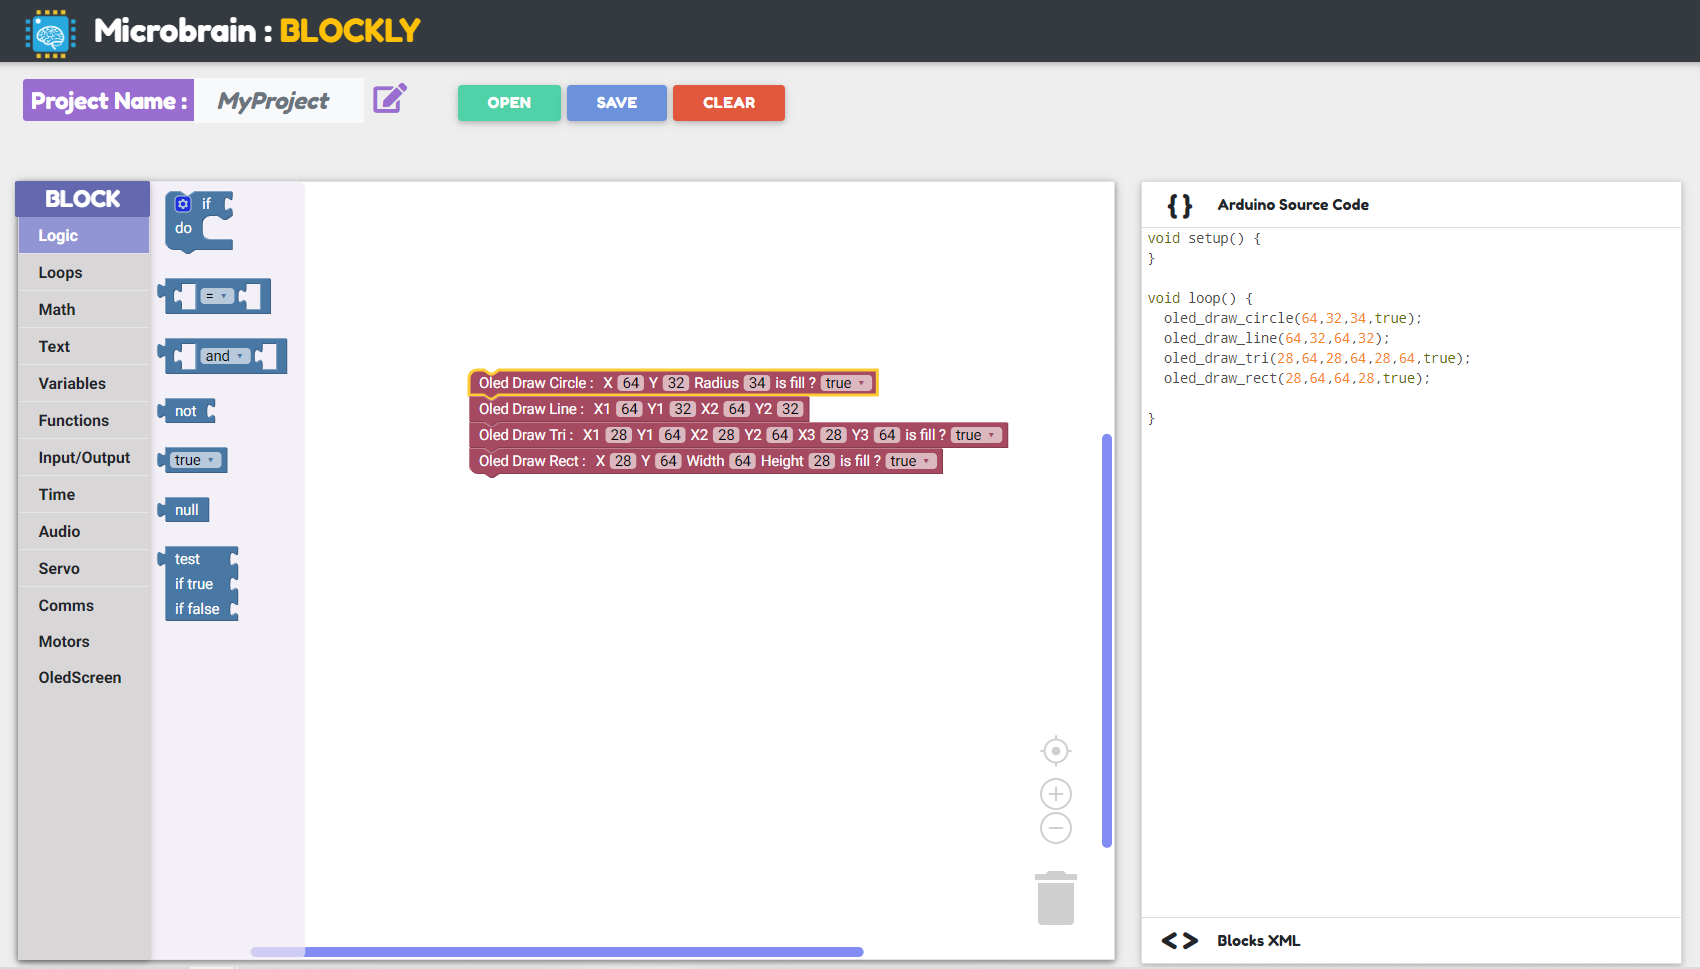Expand the 'and' operator dropdown in toolbox

point(225,356)
